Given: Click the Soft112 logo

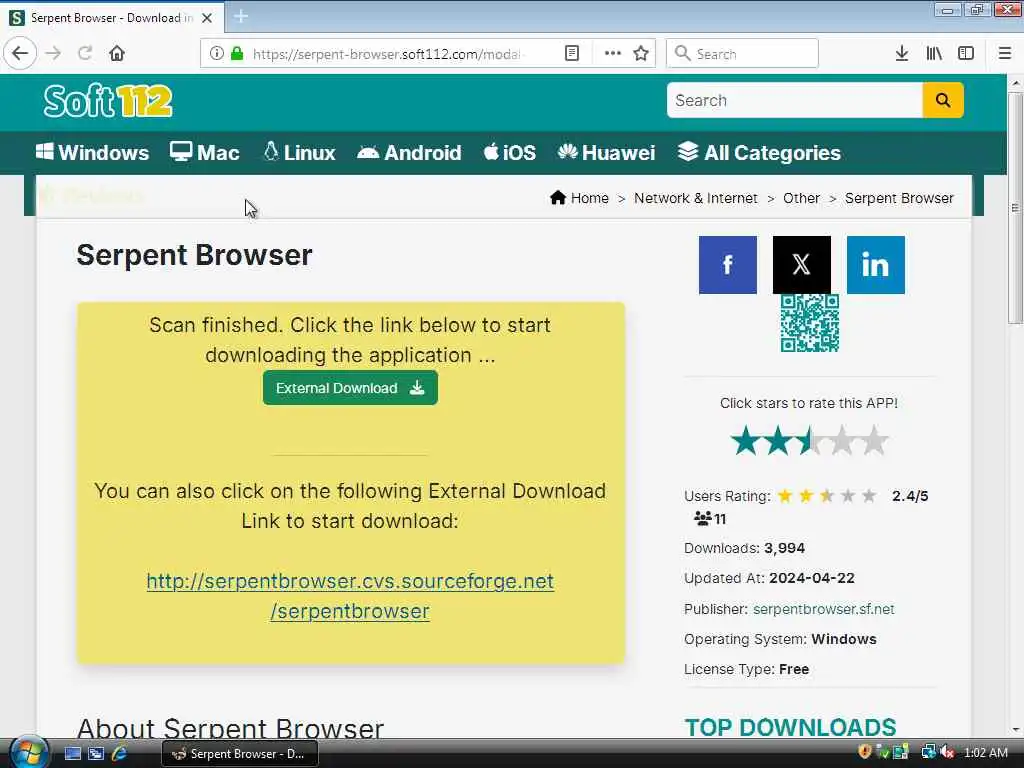Looking at the screenshot, I should click(108, 101).
